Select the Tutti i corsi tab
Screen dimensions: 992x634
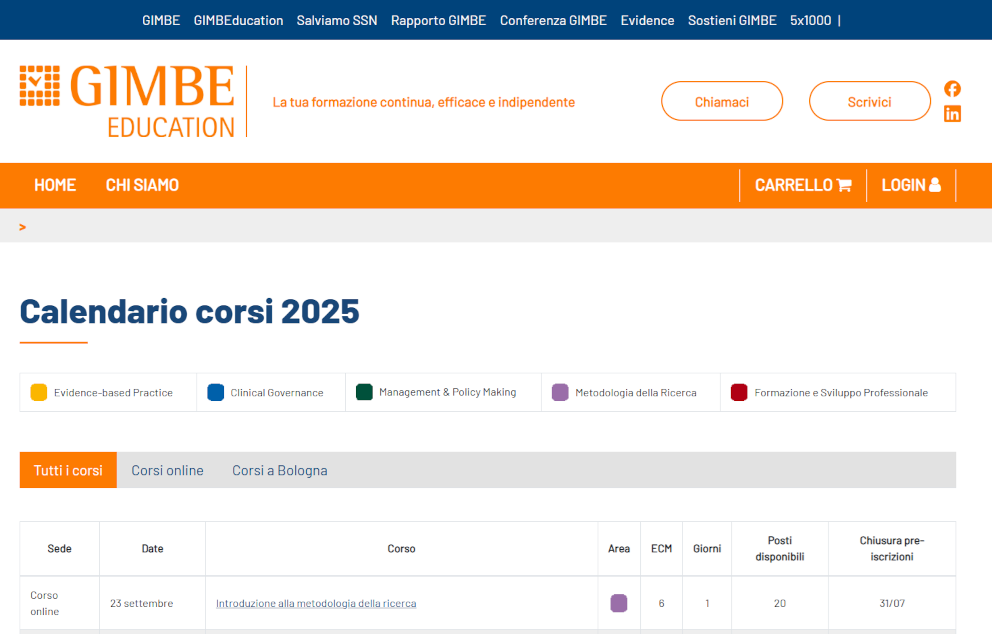pos(68,470)
